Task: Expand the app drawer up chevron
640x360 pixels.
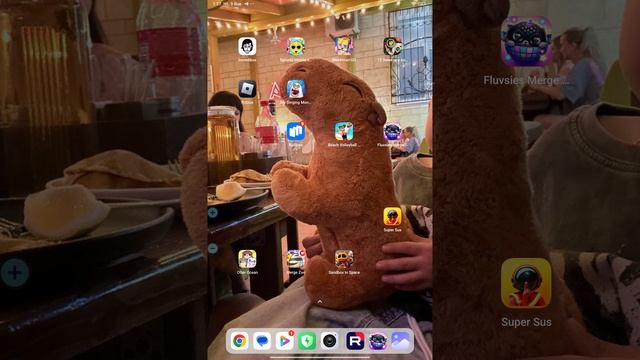Action: pos(320,302)
